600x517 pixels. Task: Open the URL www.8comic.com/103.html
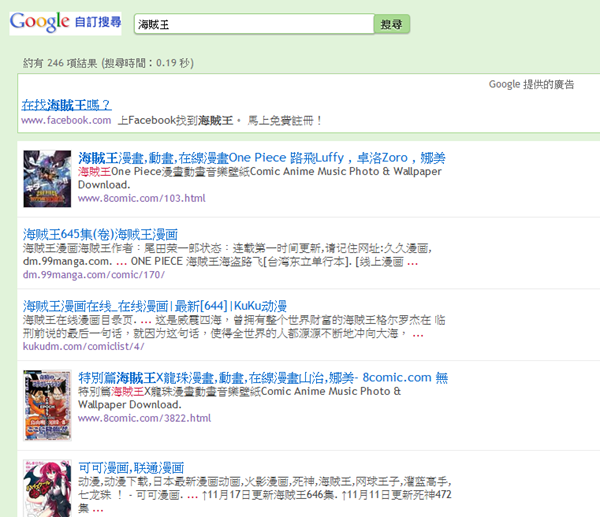pos(142,198)
